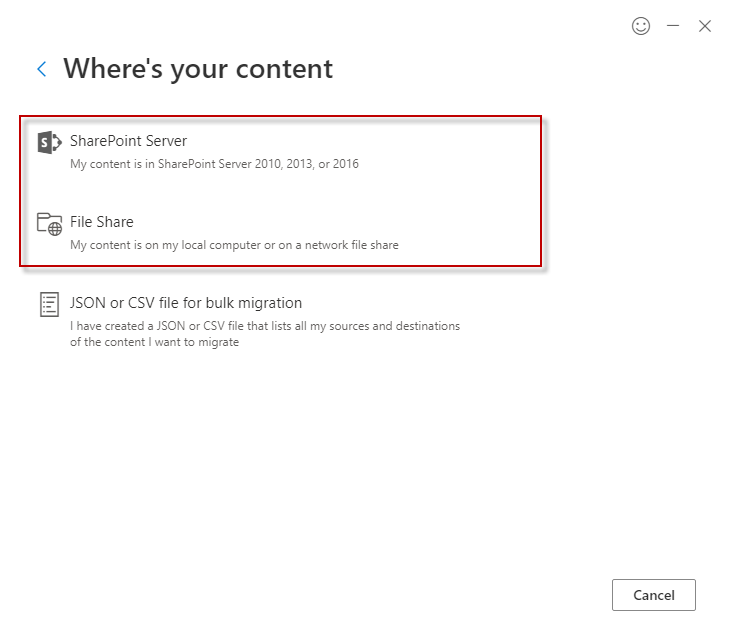Click the 'of the content I want to migrate' line
The width and height of the screenshot is (730, 619).
[154, 342]
